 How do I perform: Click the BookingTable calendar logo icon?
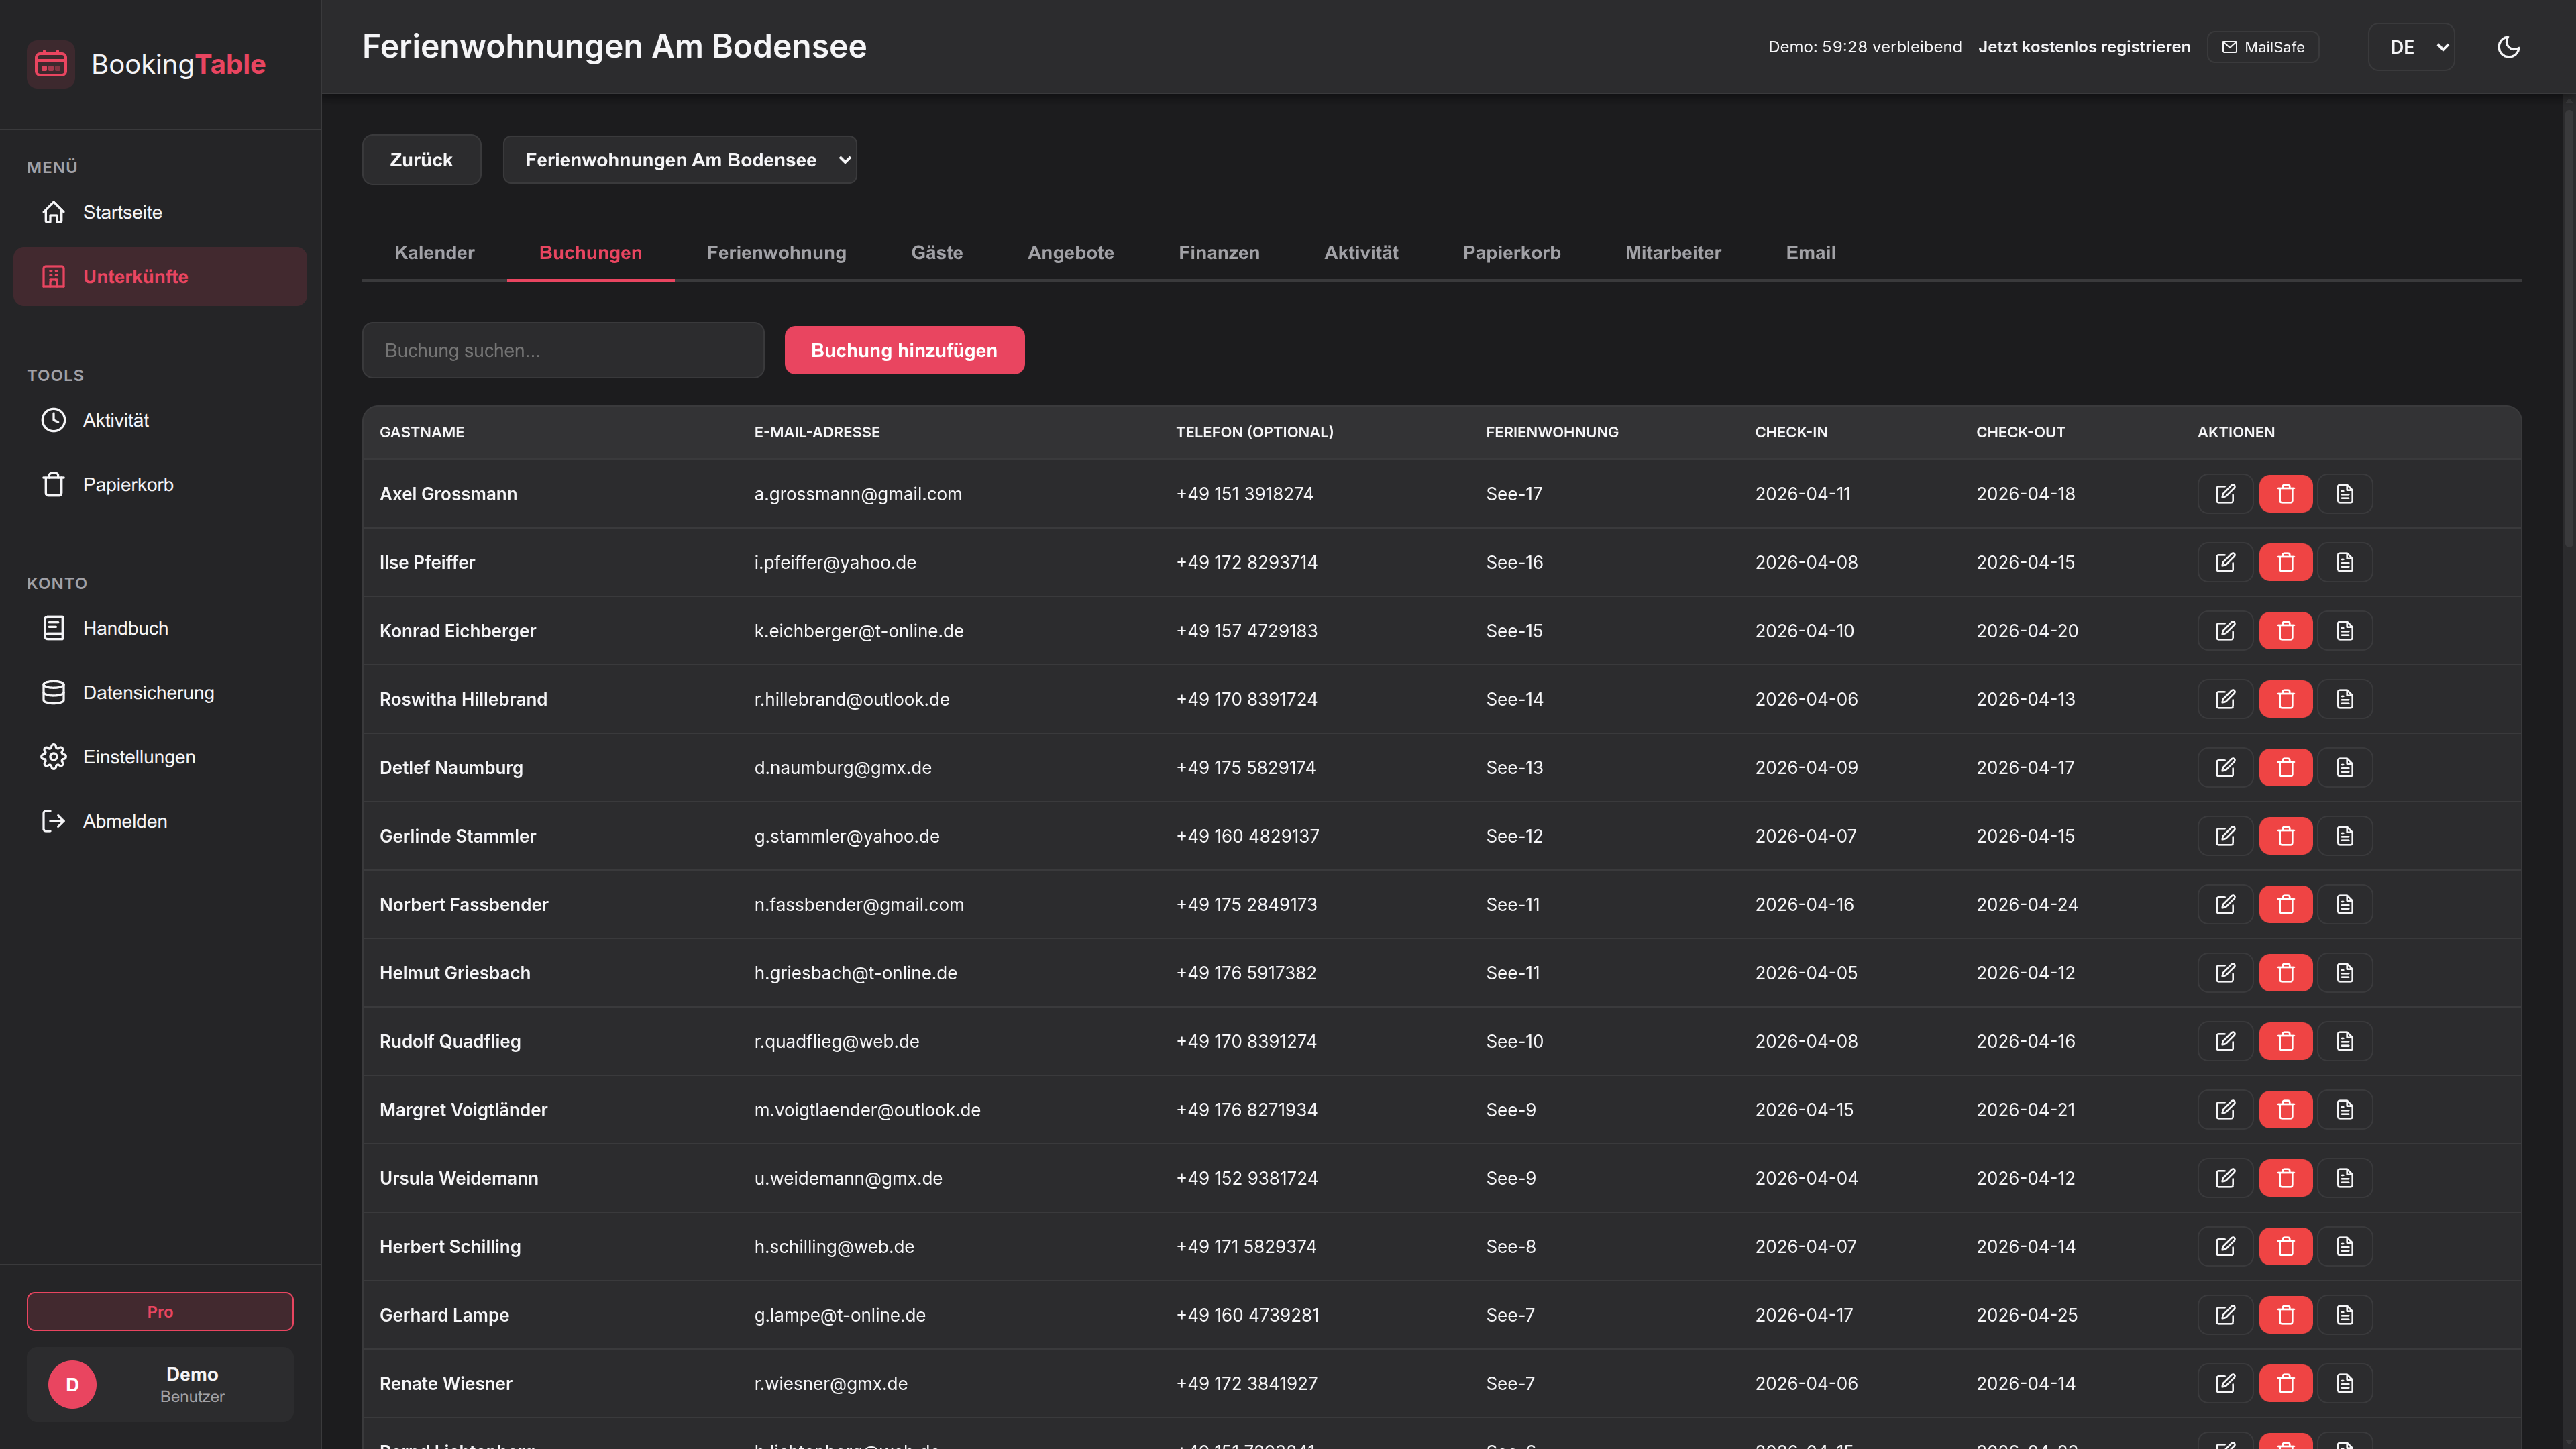[x=51, y=64]
